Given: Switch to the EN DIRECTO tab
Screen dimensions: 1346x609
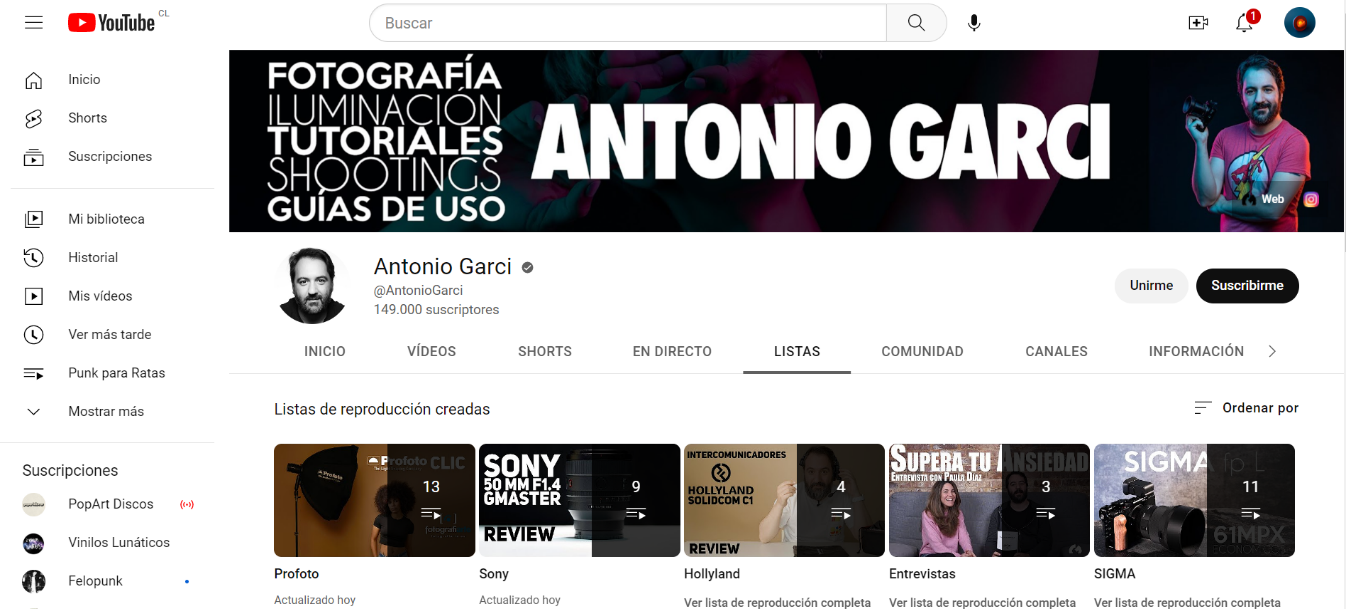Looking at the screenshot, I should [x=672, y=351].
